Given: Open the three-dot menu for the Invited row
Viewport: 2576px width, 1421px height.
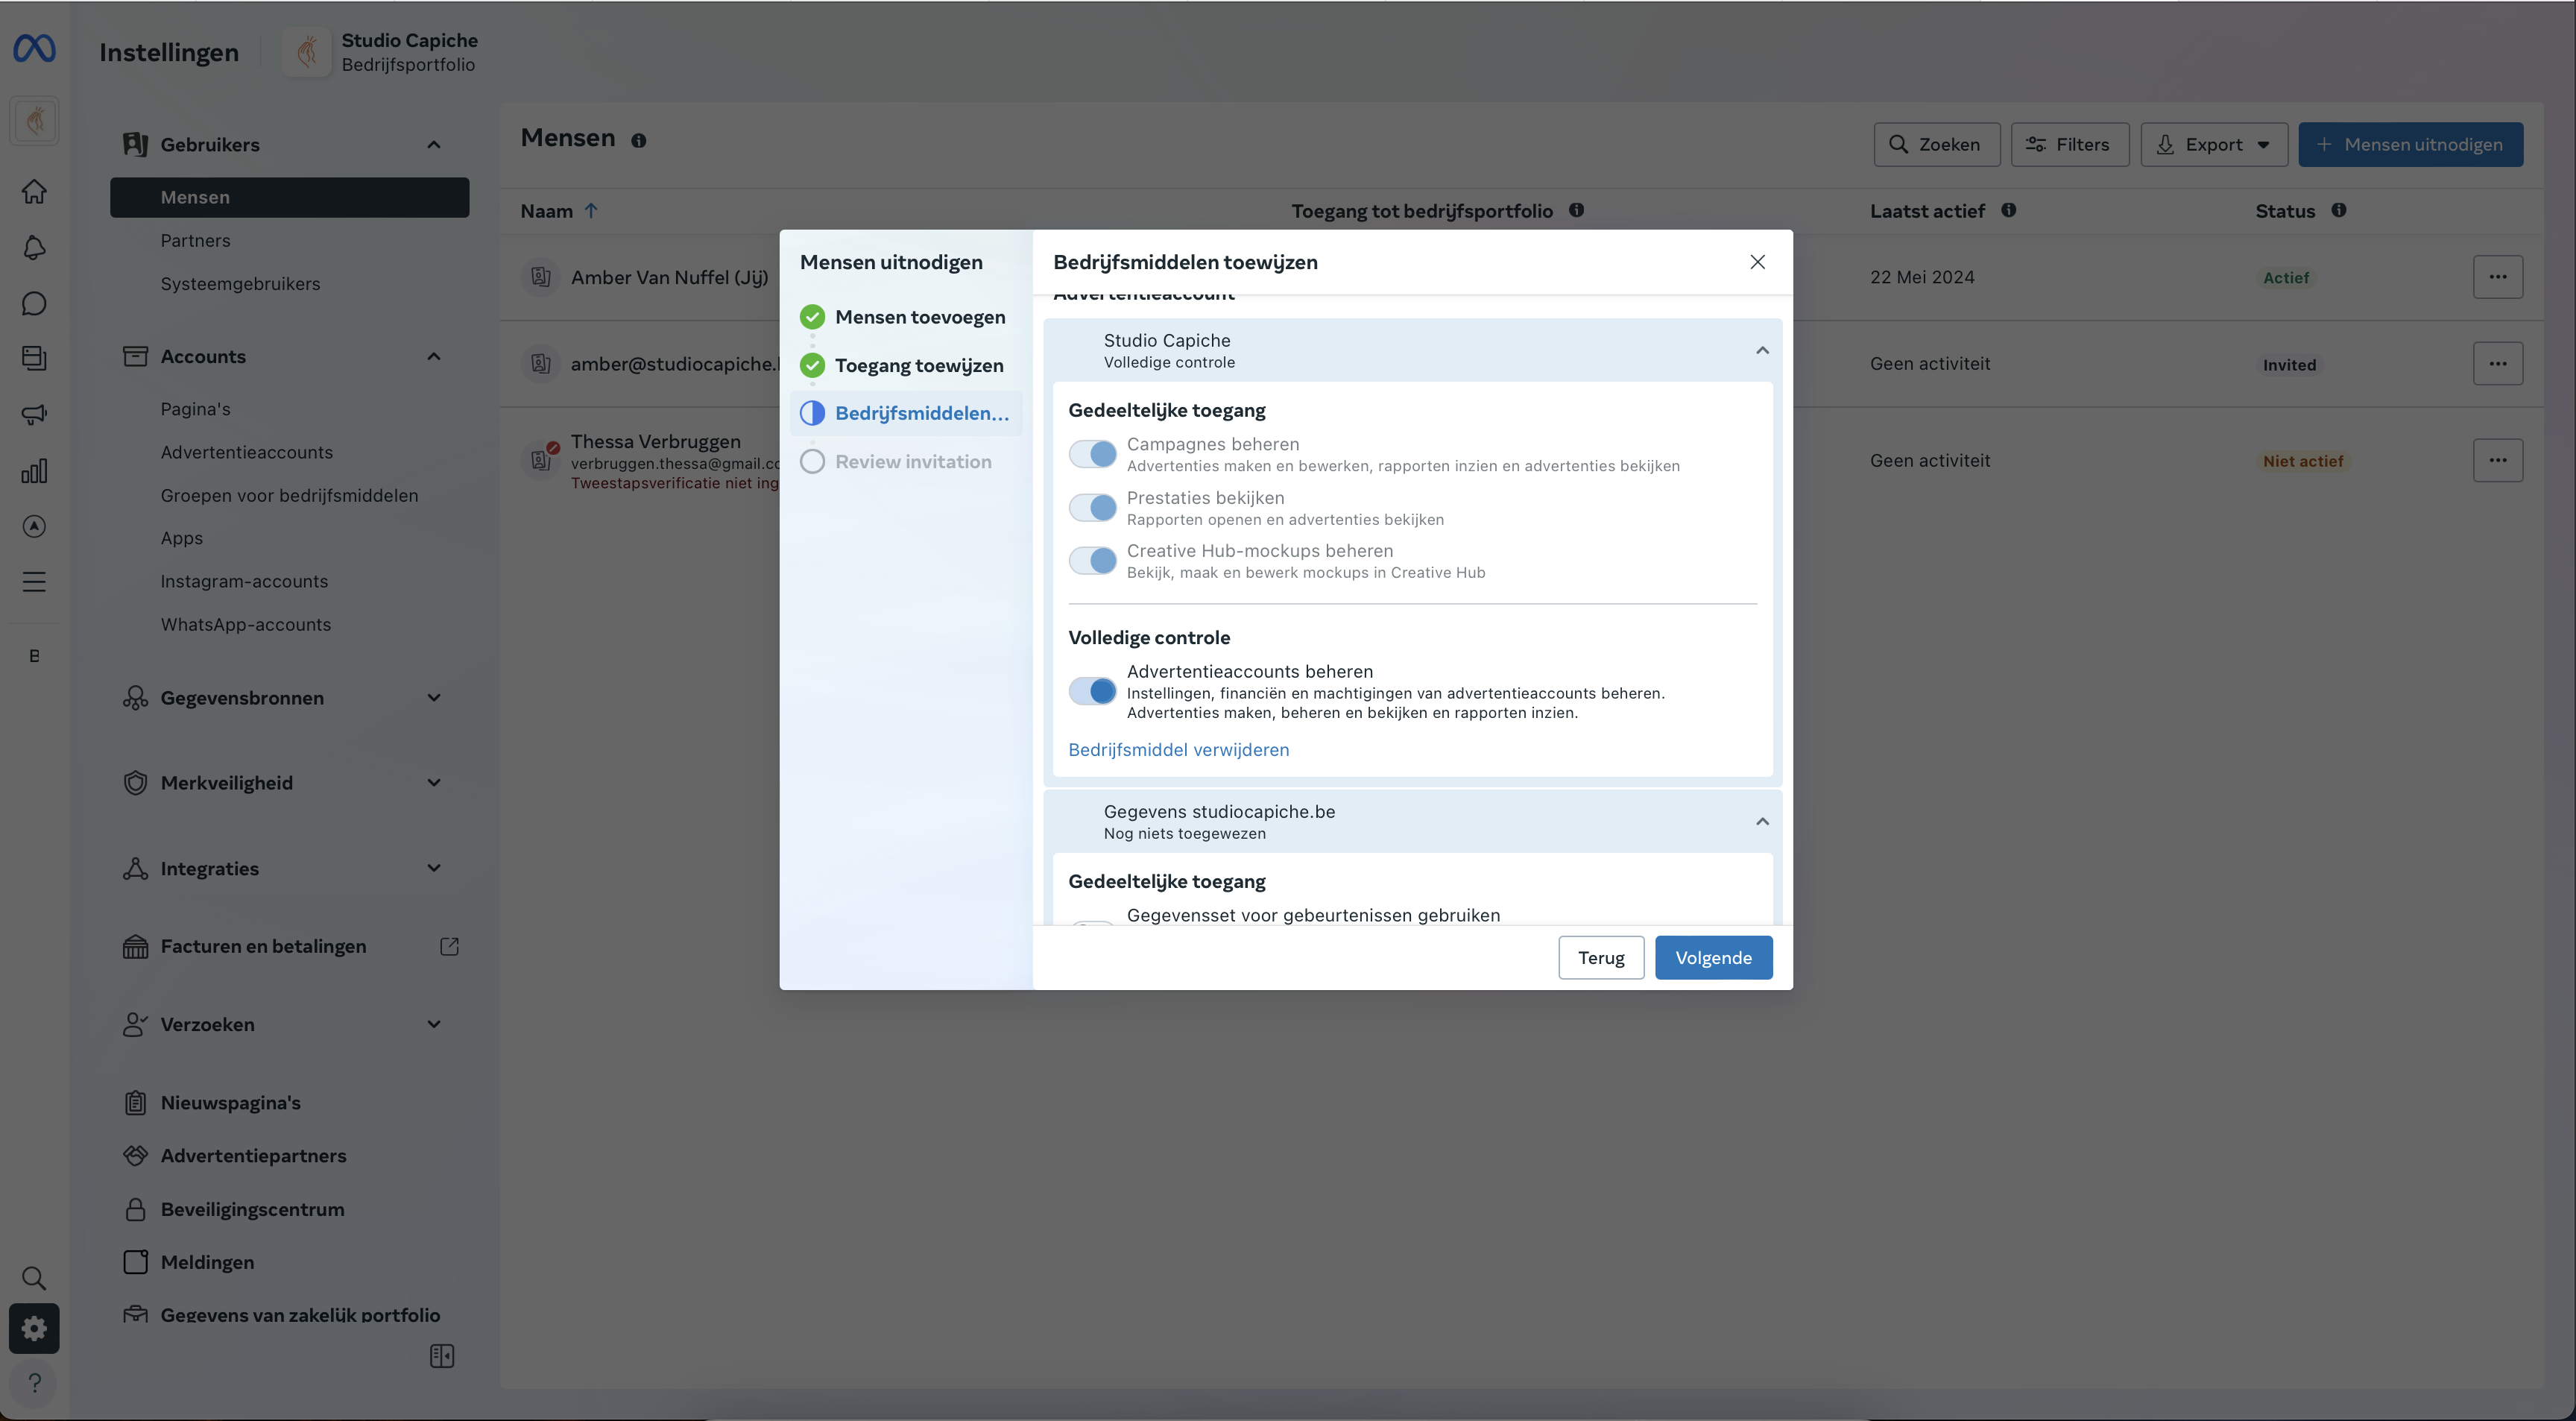Looking at the screenshot, I should (x=2498, y=364).
